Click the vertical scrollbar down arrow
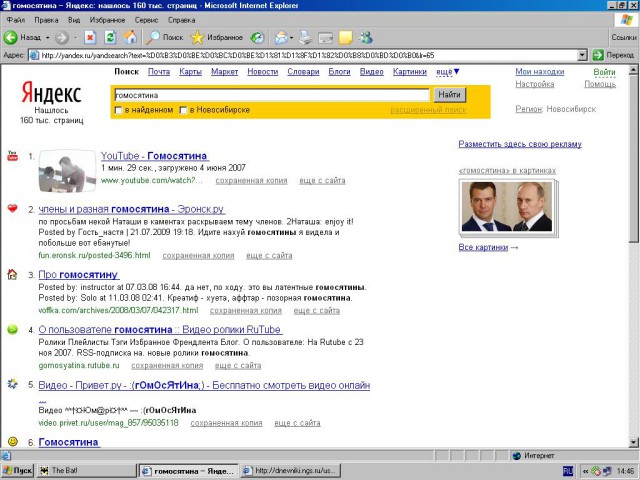 (633, 442)
